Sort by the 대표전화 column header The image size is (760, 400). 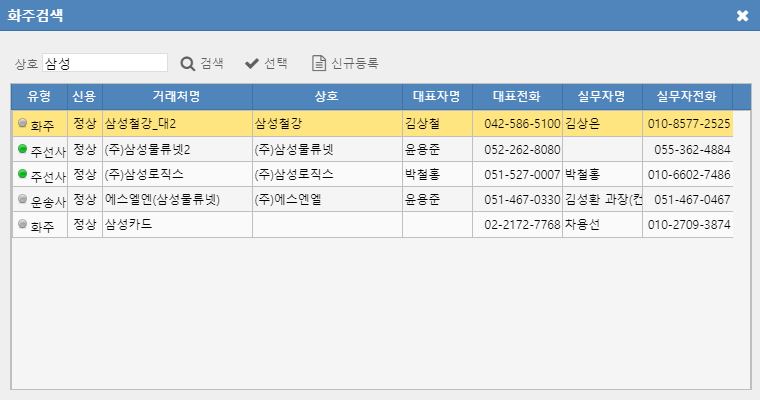[x=517, y=96]
